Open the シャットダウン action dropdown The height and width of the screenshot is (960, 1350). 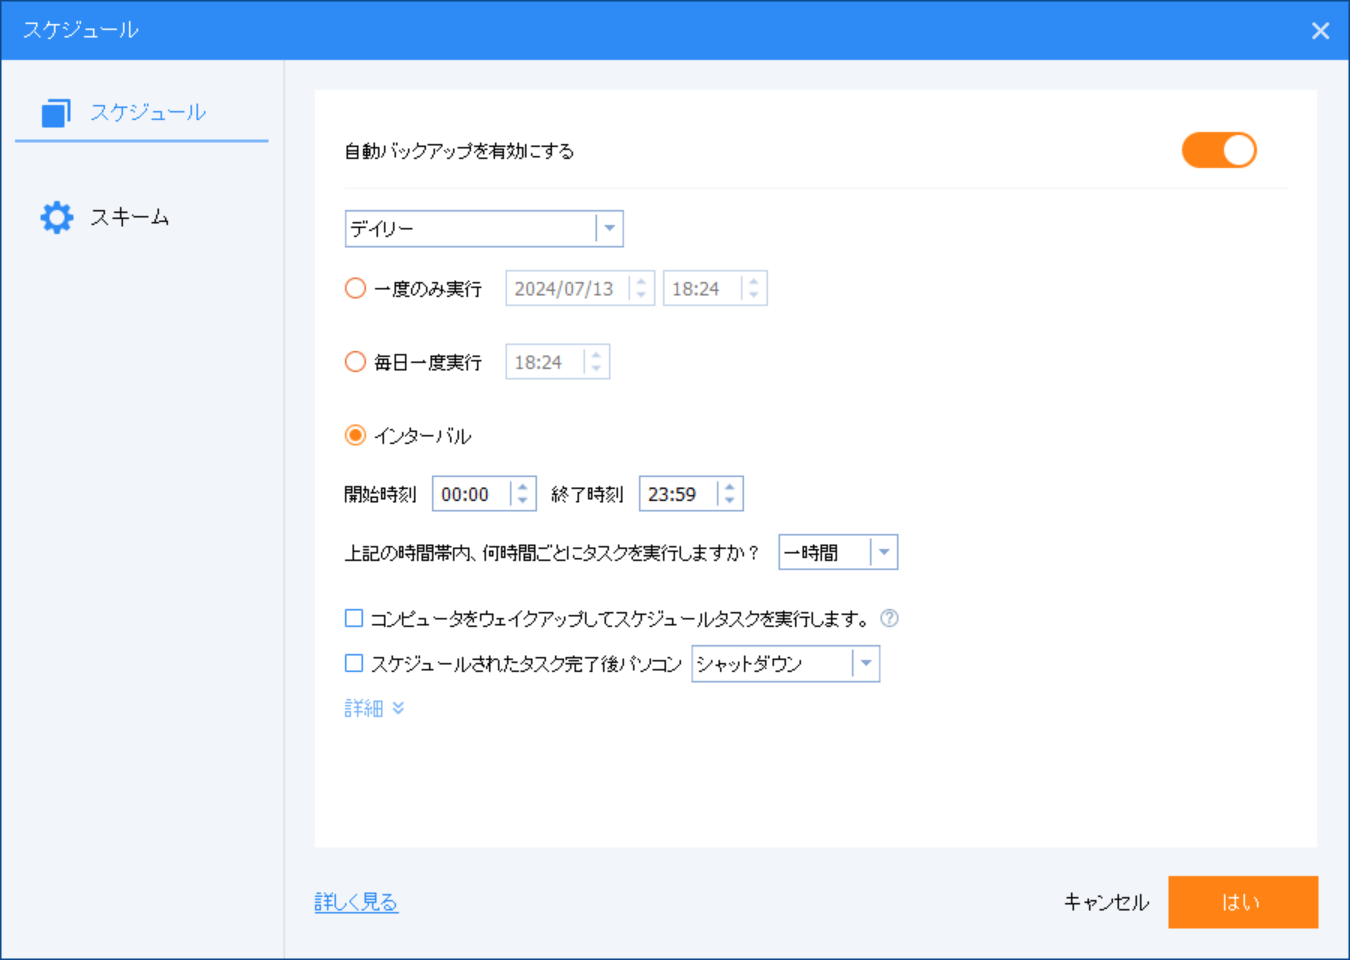pyautogui.click(x=786, y=664)
